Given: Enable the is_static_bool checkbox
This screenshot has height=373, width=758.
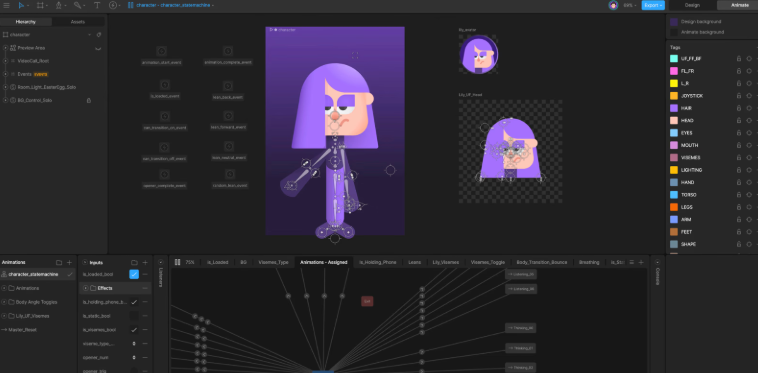Looking at the screenshot, I should coord(134,316).
